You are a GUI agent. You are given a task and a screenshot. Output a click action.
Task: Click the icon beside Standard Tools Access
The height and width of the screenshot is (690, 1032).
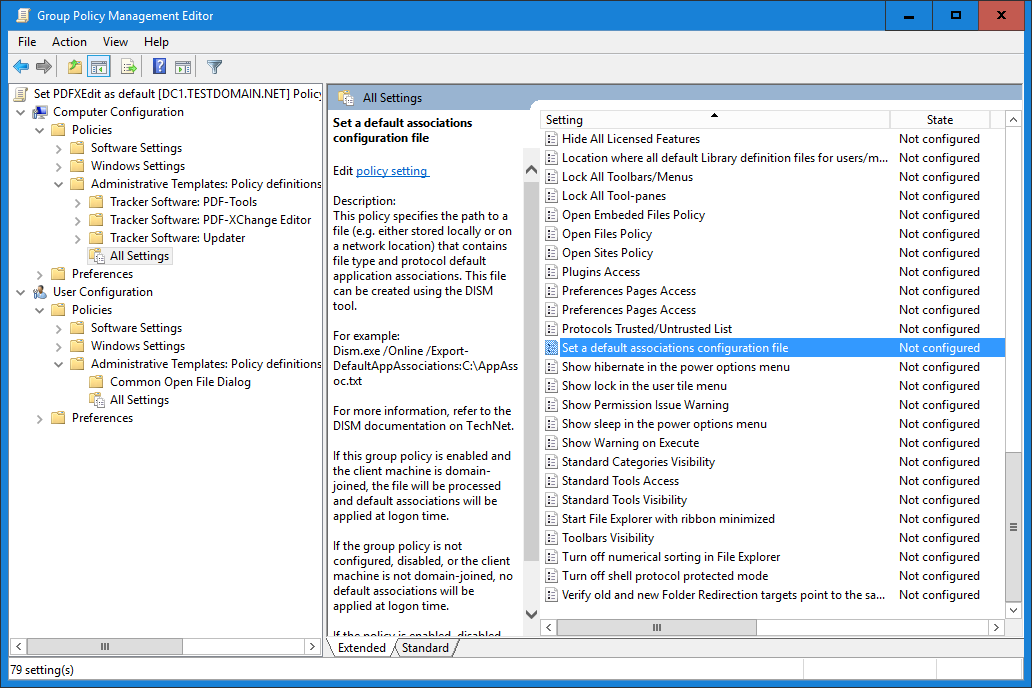coord(552,481)
